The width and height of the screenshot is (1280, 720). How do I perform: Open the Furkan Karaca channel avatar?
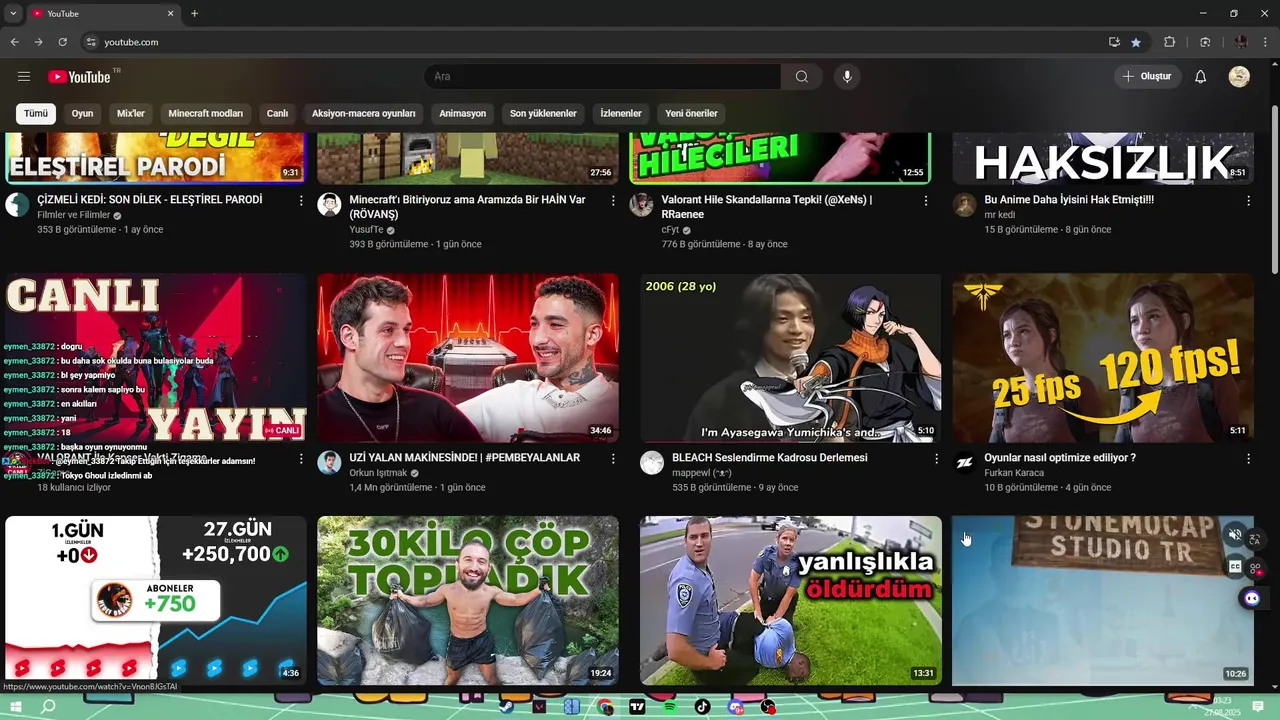tap(964, 463)
